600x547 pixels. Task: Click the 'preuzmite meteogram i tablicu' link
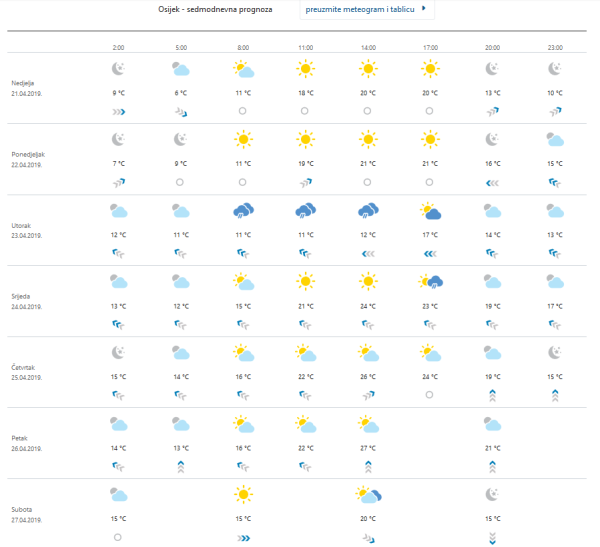tap(361, 10)
